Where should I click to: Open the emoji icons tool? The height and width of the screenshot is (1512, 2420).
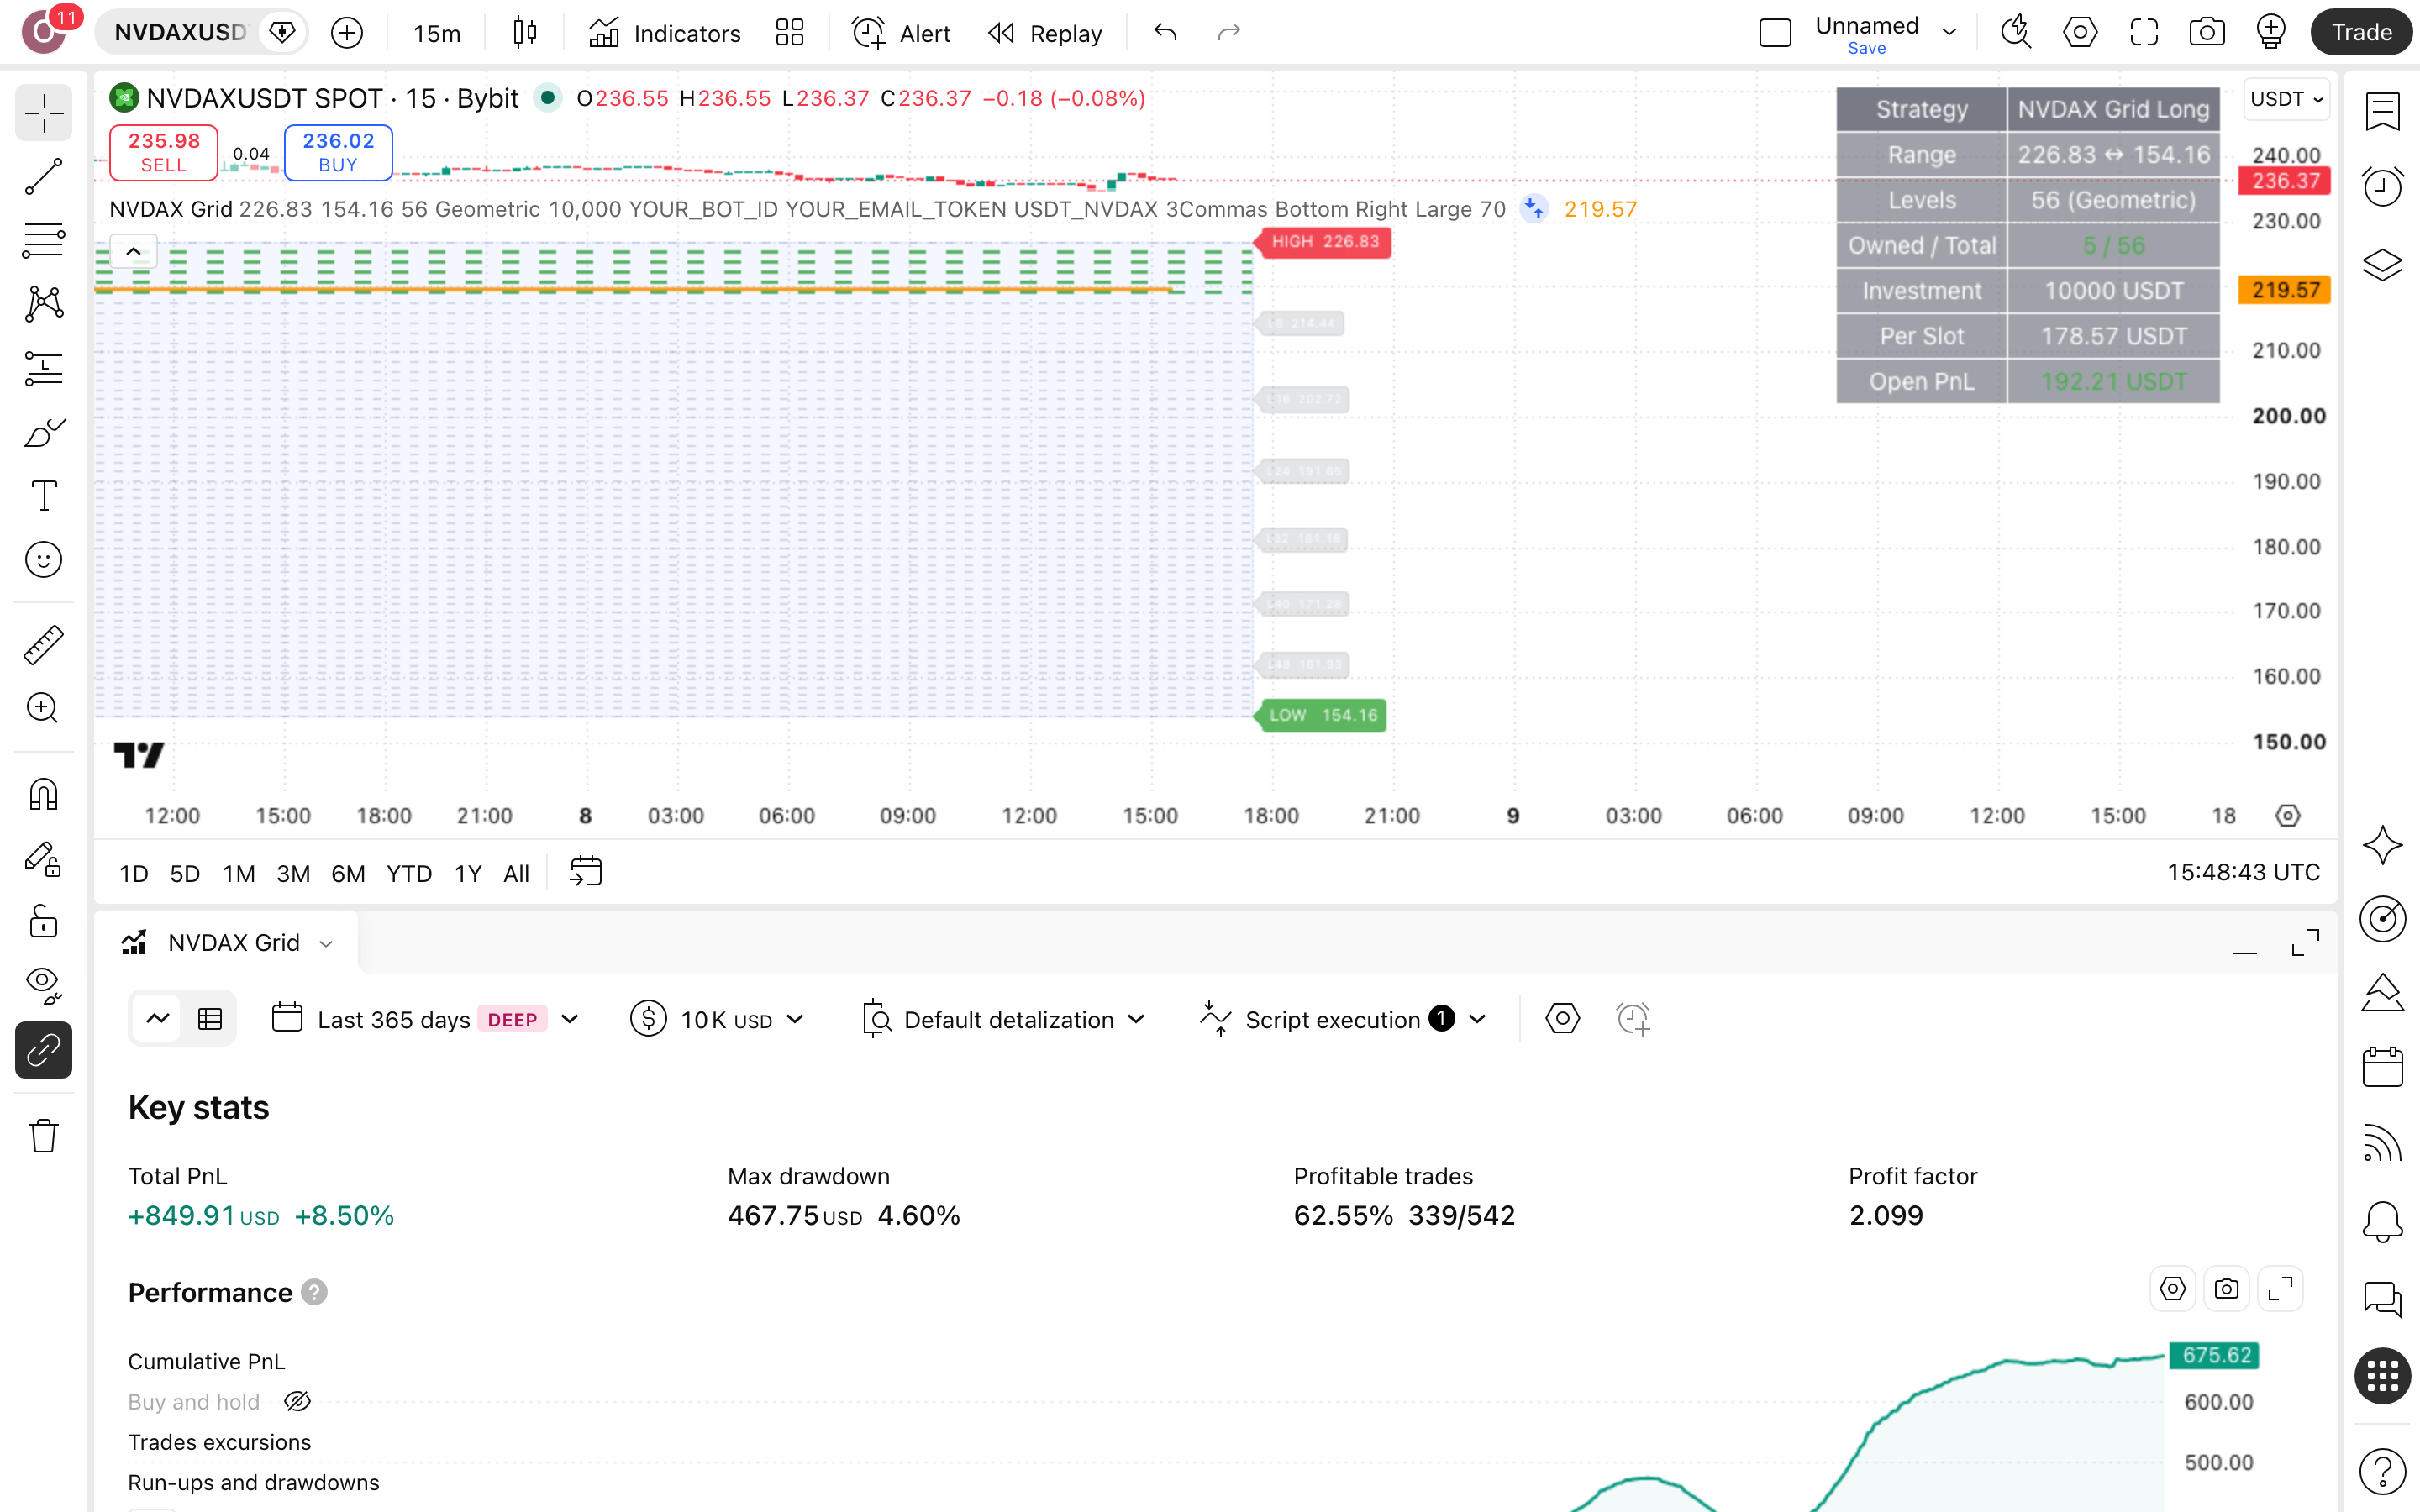tap(43, 559)
